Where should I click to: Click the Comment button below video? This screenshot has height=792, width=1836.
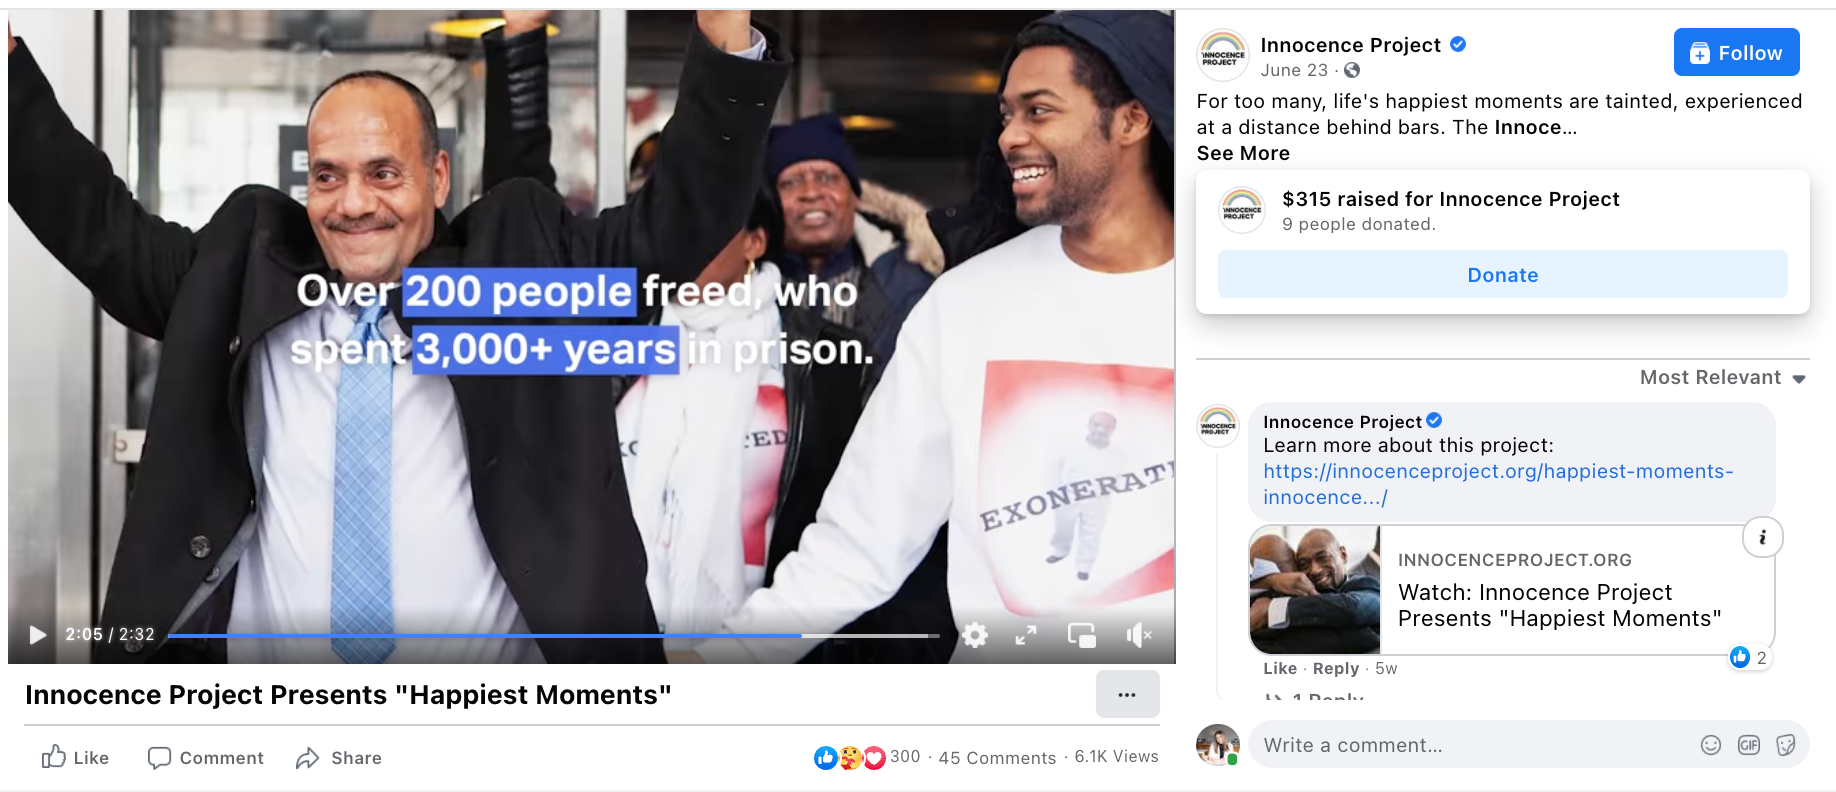click(x=205, y=757)
